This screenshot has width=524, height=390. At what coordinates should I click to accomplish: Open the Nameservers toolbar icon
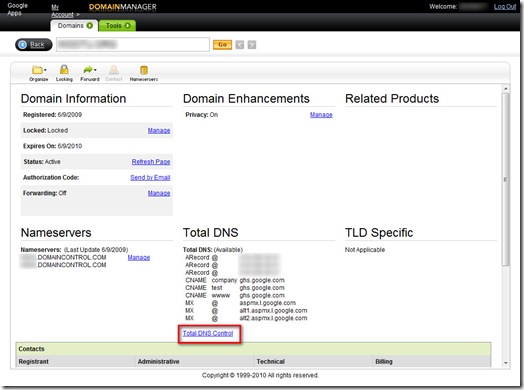pyautogui.click(x=144, y=70)
